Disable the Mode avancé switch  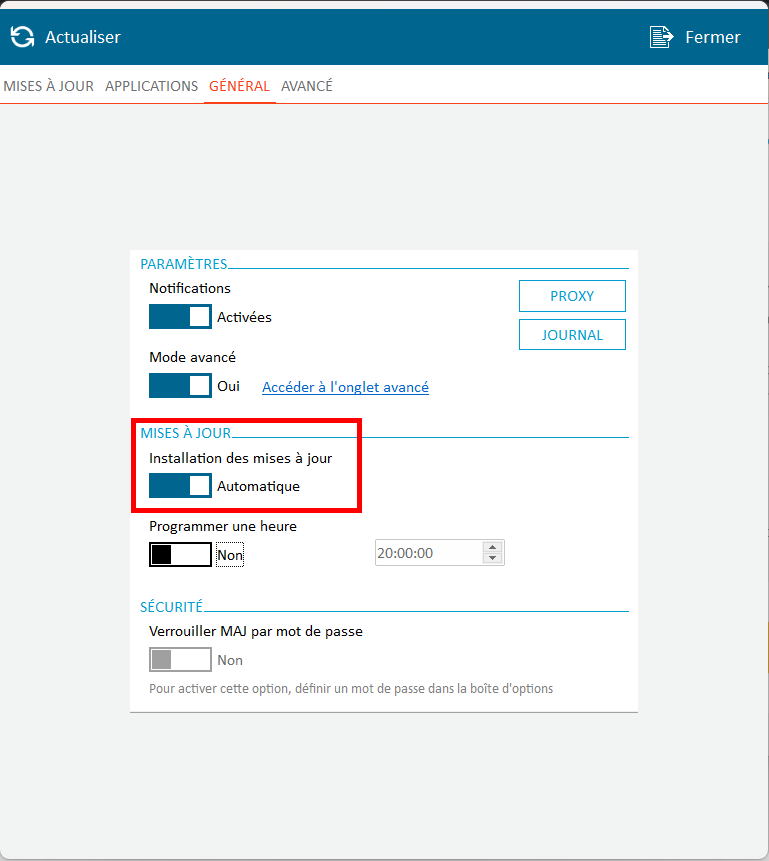[180, 385]
